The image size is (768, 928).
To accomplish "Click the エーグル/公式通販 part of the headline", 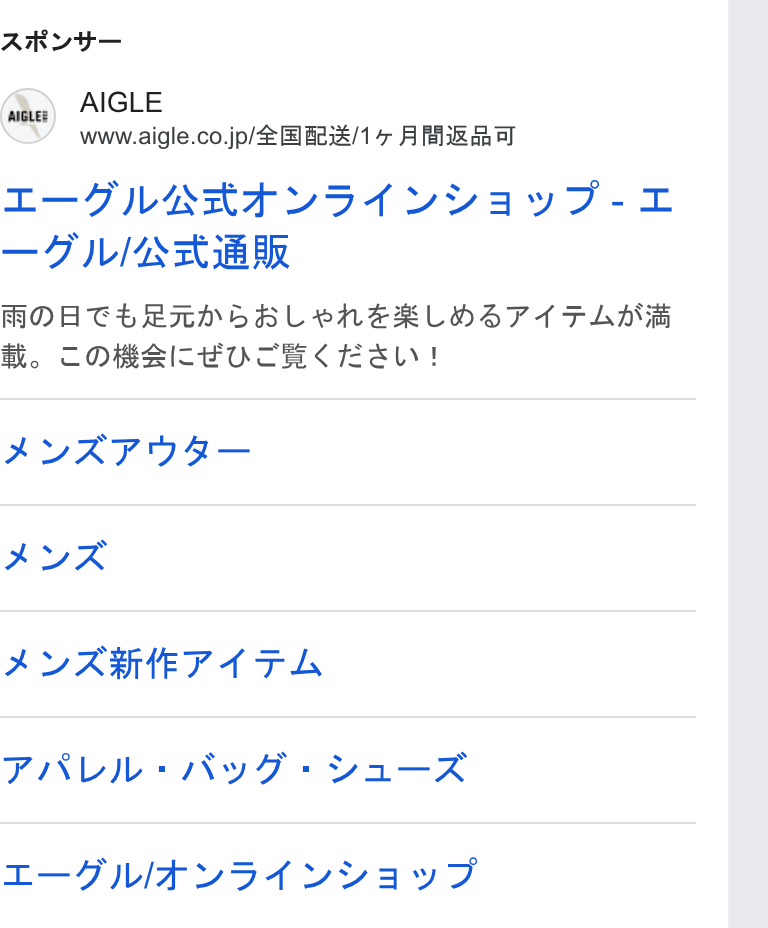I will coord(145,252).
